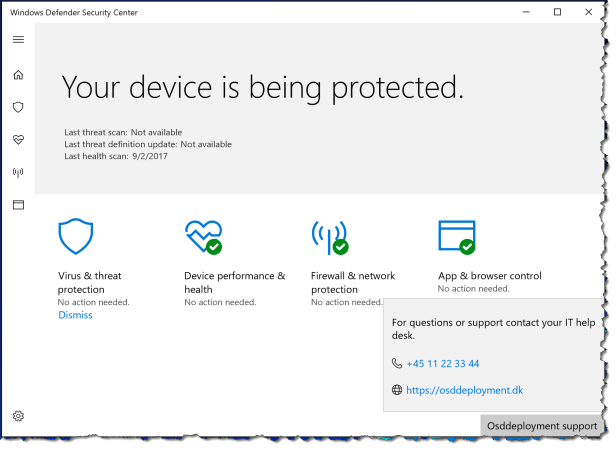Close the Security Center window
The width and height of the screenshot is (616, 450).
point(588,12)
